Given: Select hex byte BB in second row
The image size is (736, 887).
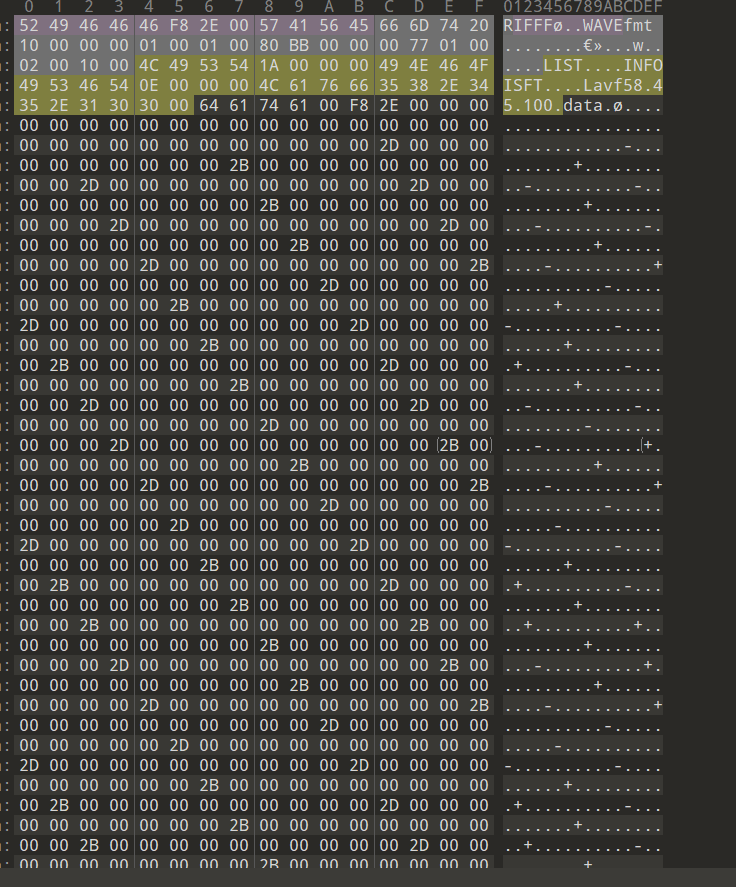Looking at the screenshot, I should coord(298,45).
